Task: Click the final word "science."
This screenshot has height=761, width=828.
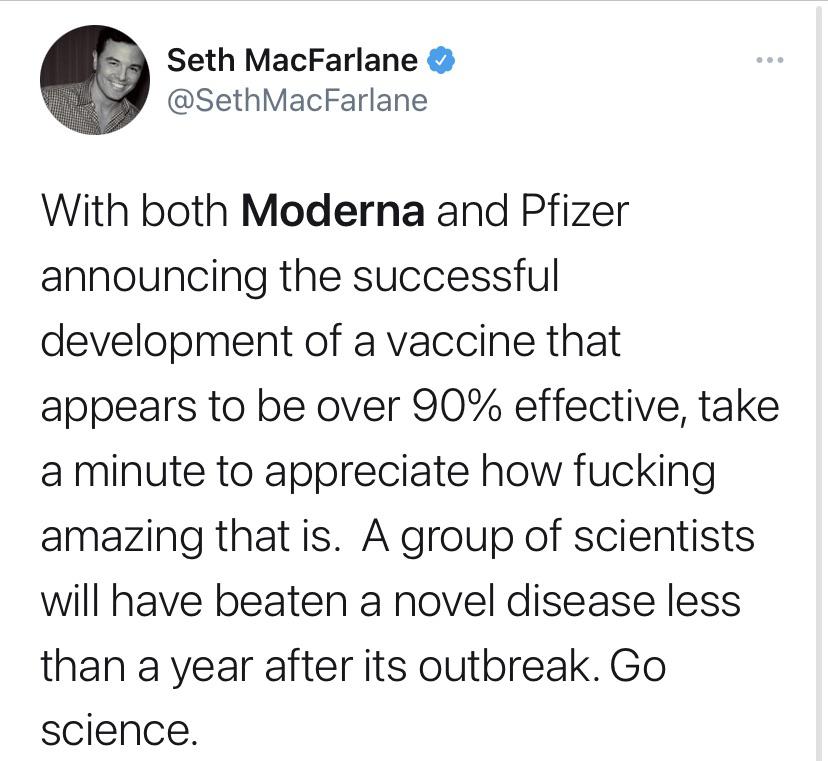Action: [114, 730]
